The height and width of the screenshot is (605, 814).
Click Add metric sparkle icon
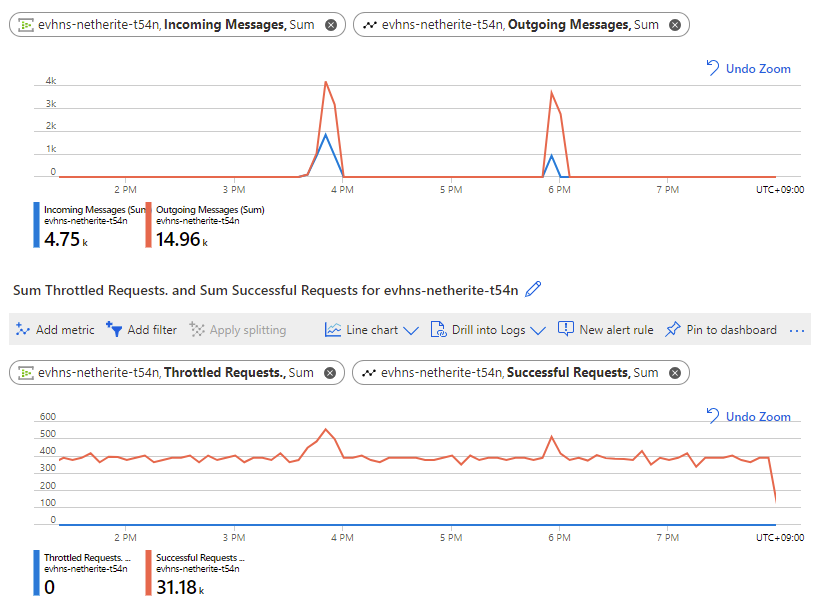22,329
